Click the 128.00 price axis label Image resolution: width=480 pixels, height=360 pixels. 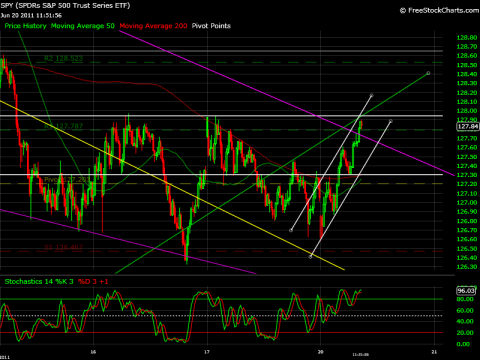[x=467, y=111]
